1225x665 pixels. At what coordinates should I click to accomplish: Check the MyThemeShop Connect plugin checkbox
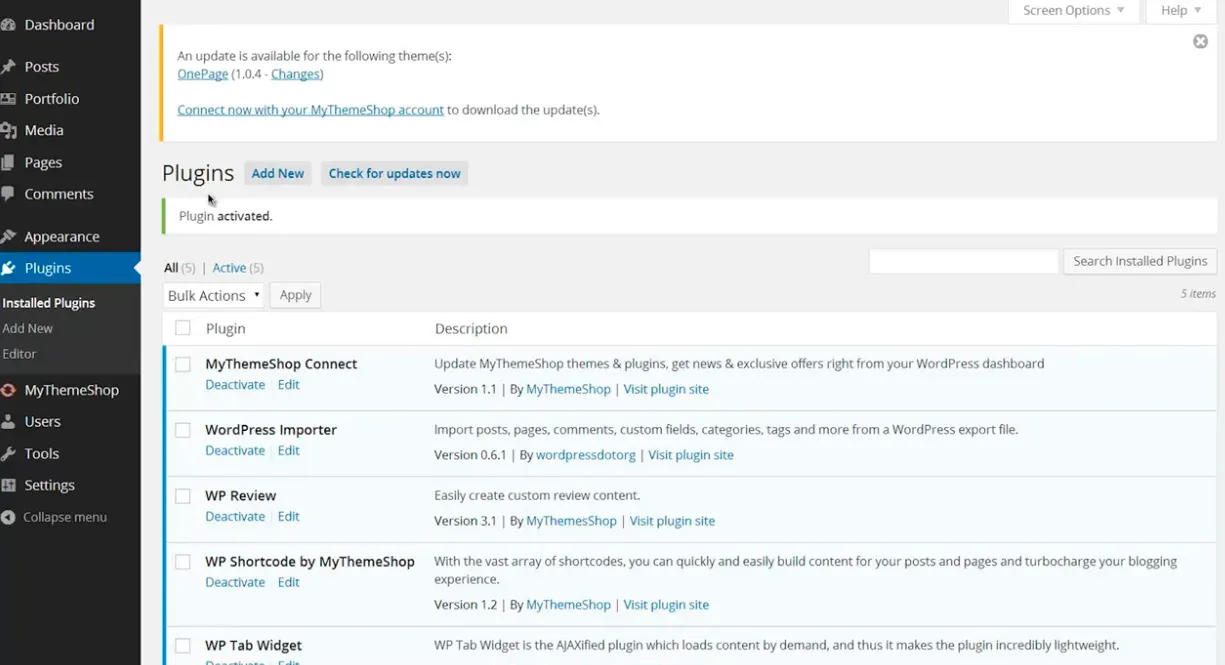point(183,365)
